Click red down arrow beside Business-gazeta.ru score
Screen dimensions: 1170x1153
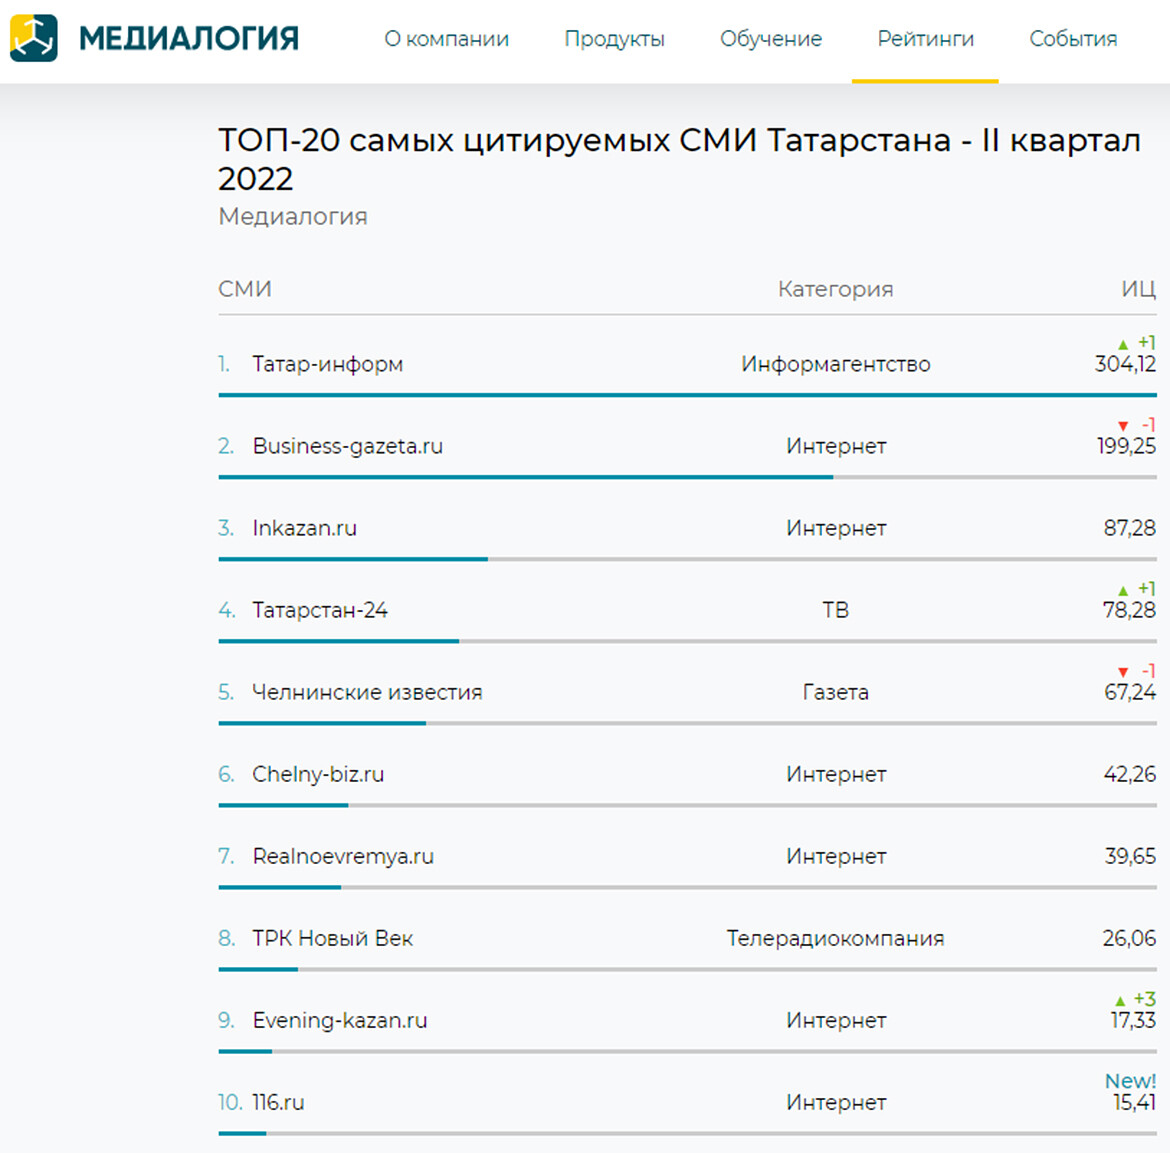pyautogui.click(x=1123, y=426)
